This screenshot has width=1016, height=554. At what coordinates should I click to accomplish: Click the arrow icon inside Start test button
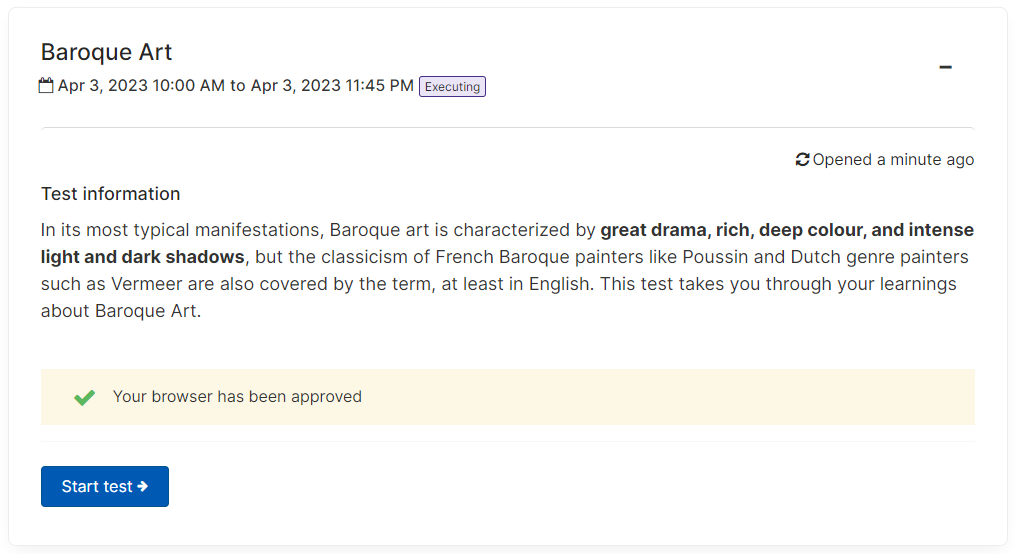click(x=143, y=487)
